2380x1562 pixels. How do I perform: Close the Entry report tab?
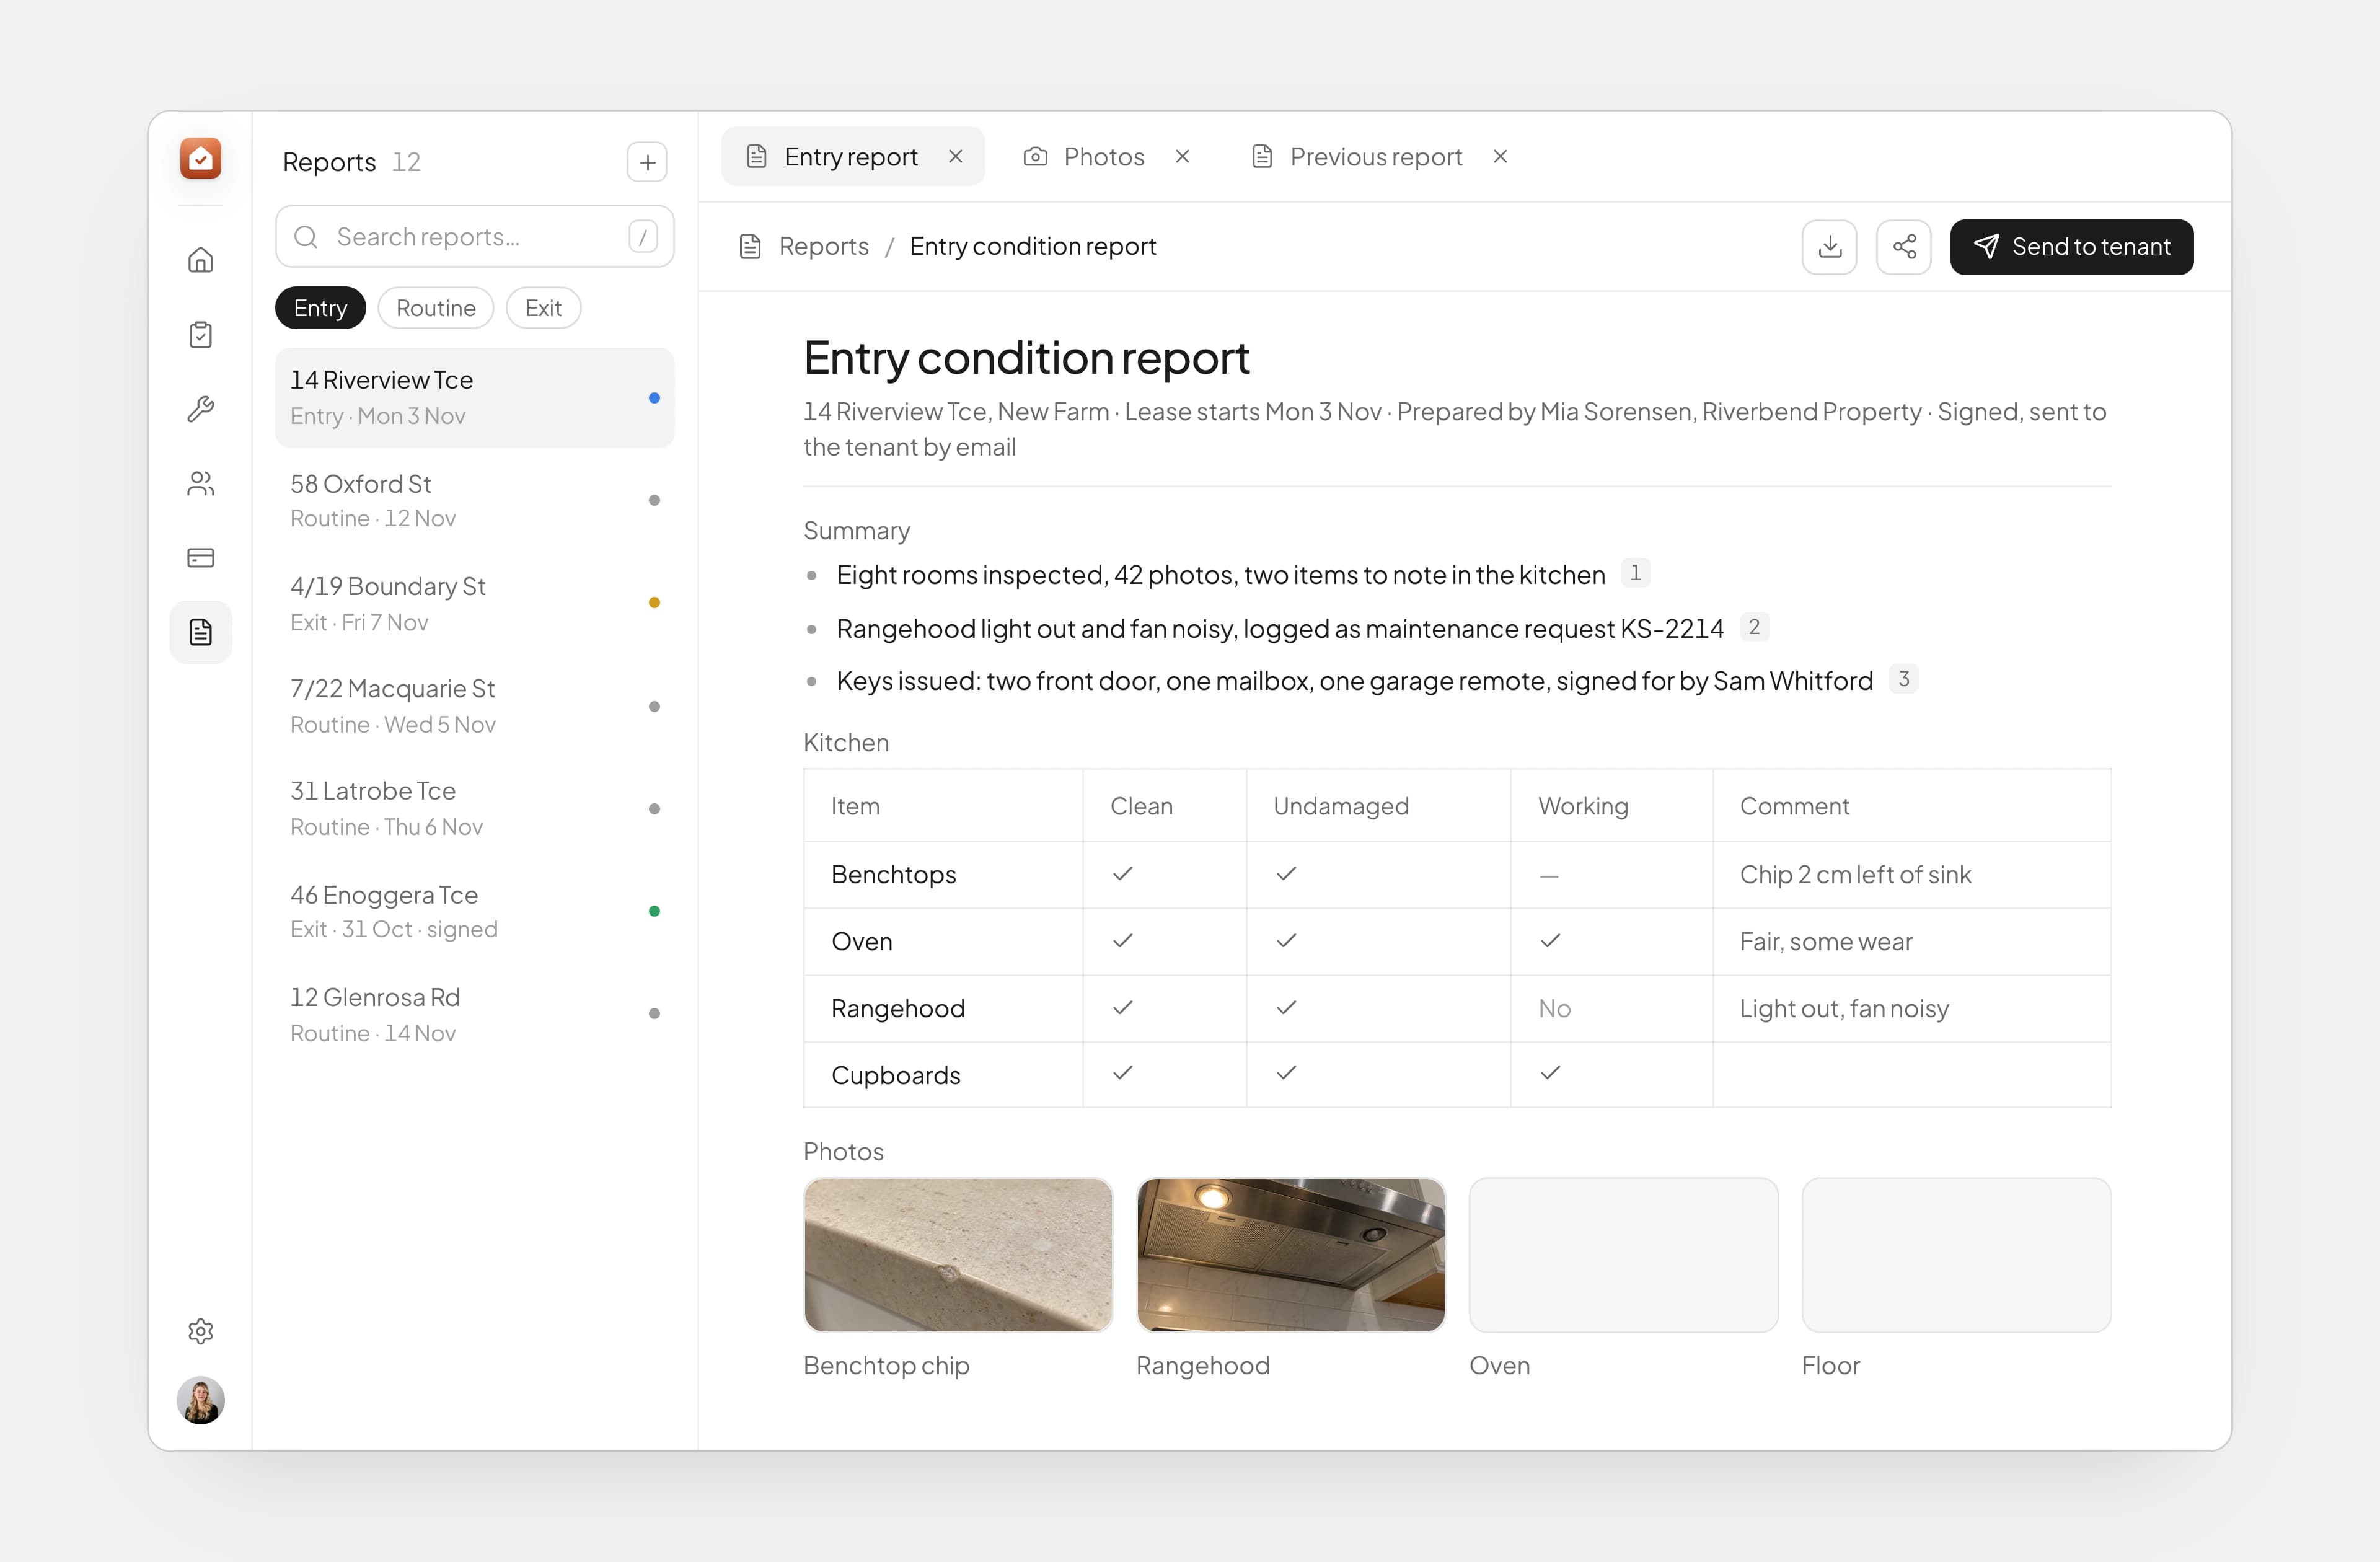[x=955, y=156]
